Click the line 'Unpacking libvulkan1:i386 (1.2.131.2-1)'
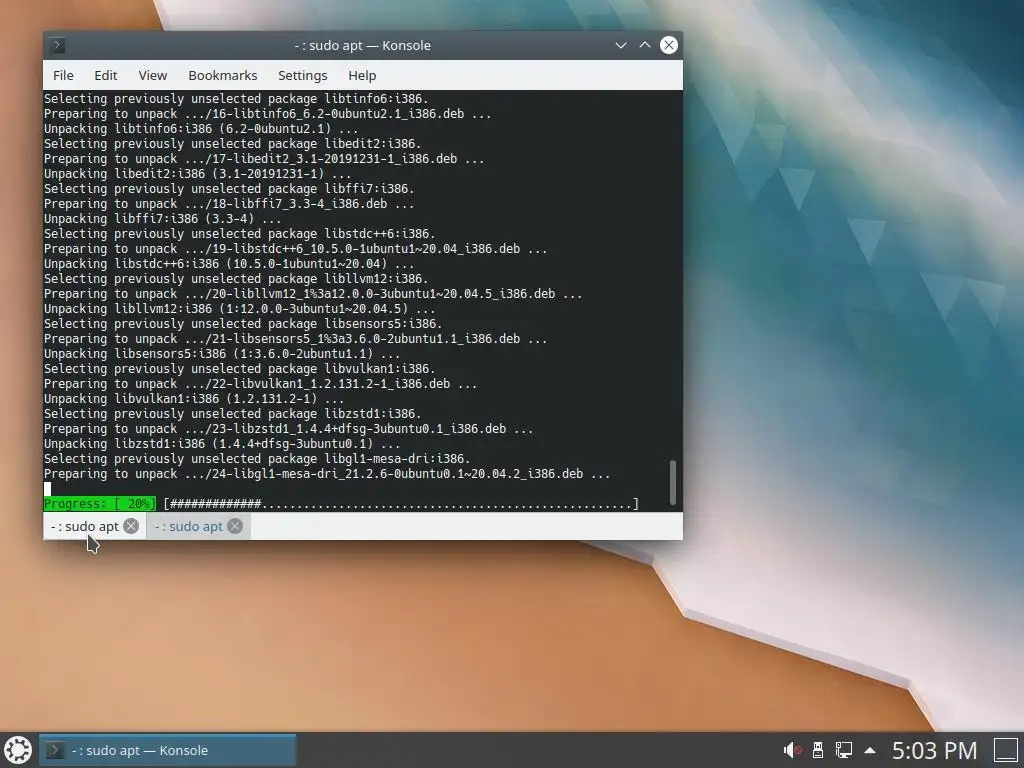 pos(194,399)
